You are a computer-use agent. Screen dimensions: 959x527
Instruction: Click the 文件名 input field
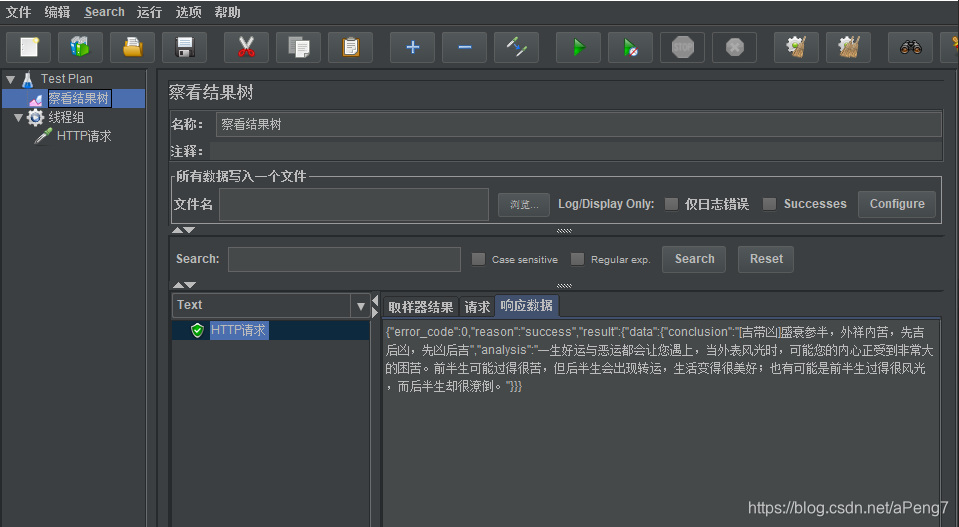[354, 204]
